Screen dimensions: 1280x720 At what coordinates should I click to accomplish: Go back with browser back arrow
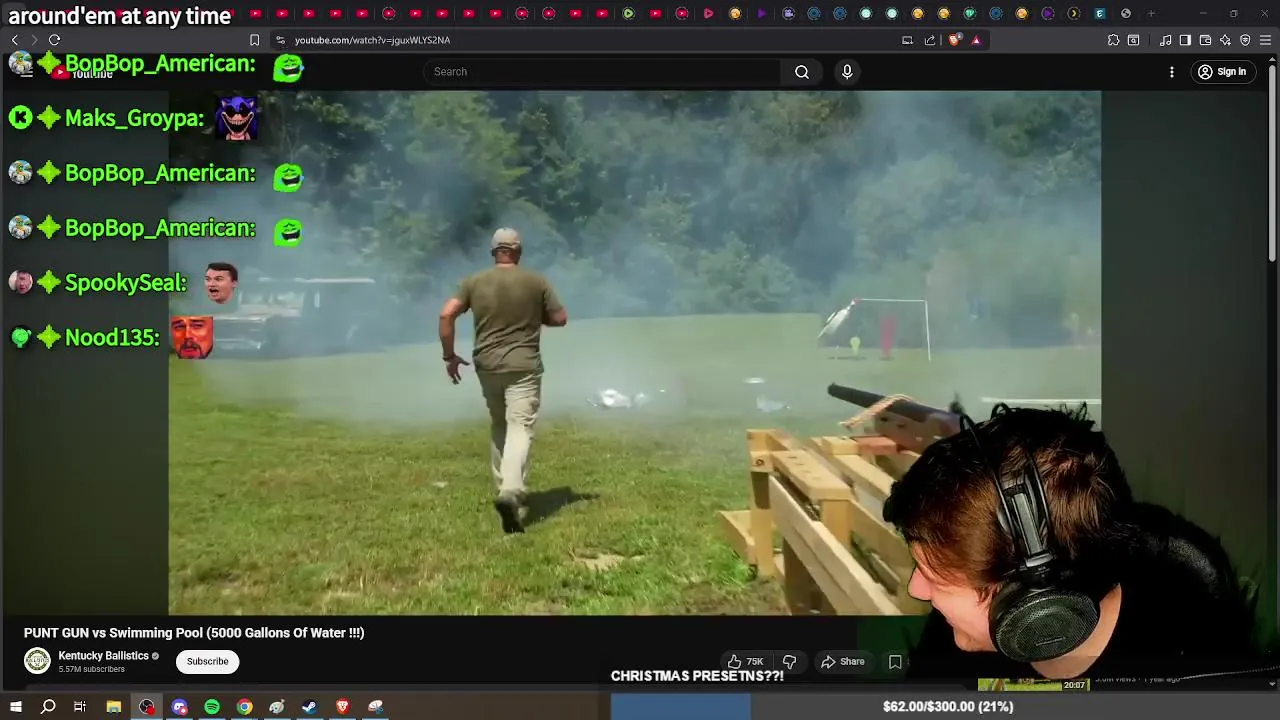(x=14, y=40)
